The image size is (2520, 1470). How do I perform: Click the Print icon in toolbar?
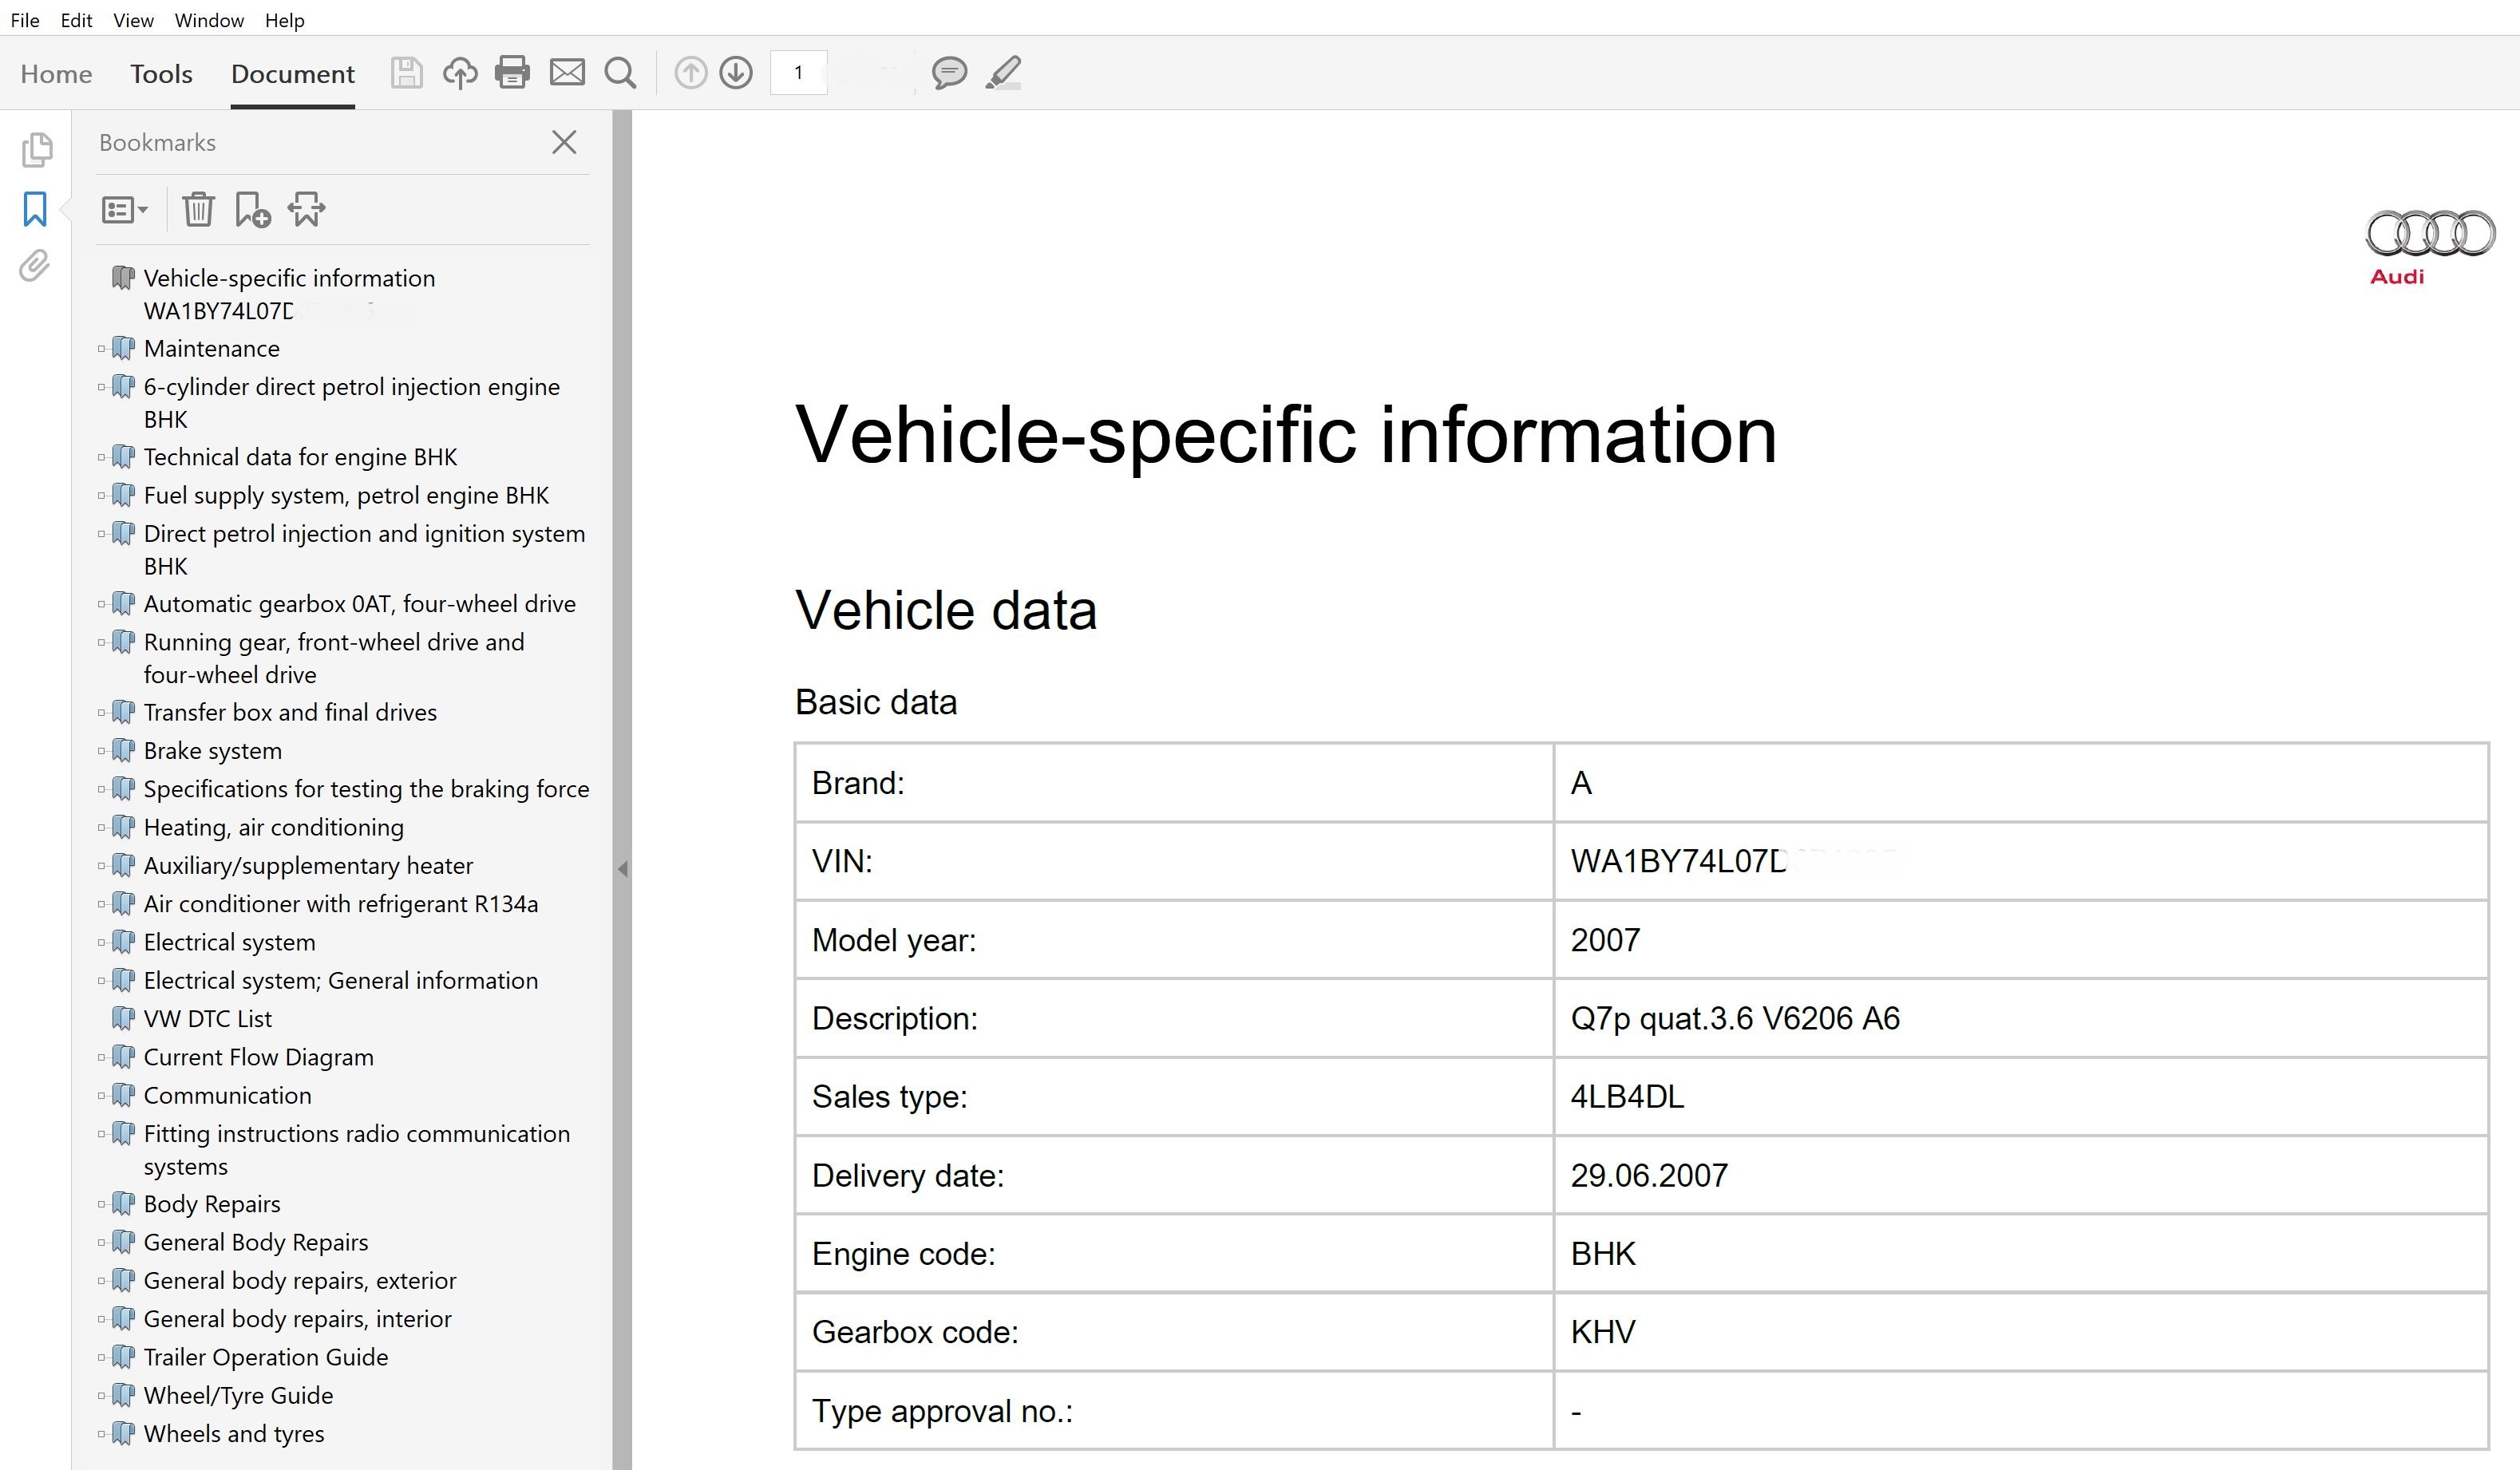512,73
